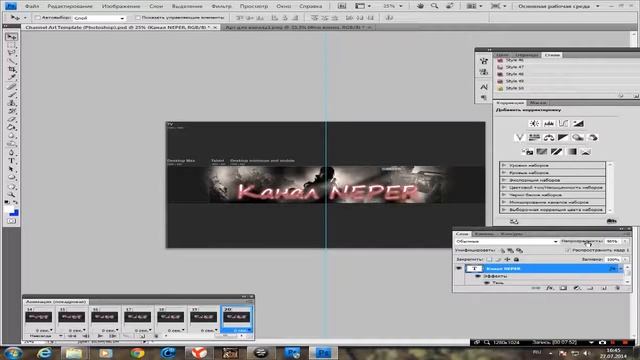Toggle the lock transparent pixels icon
640x360 pixels.
click(x=489, y=259)
